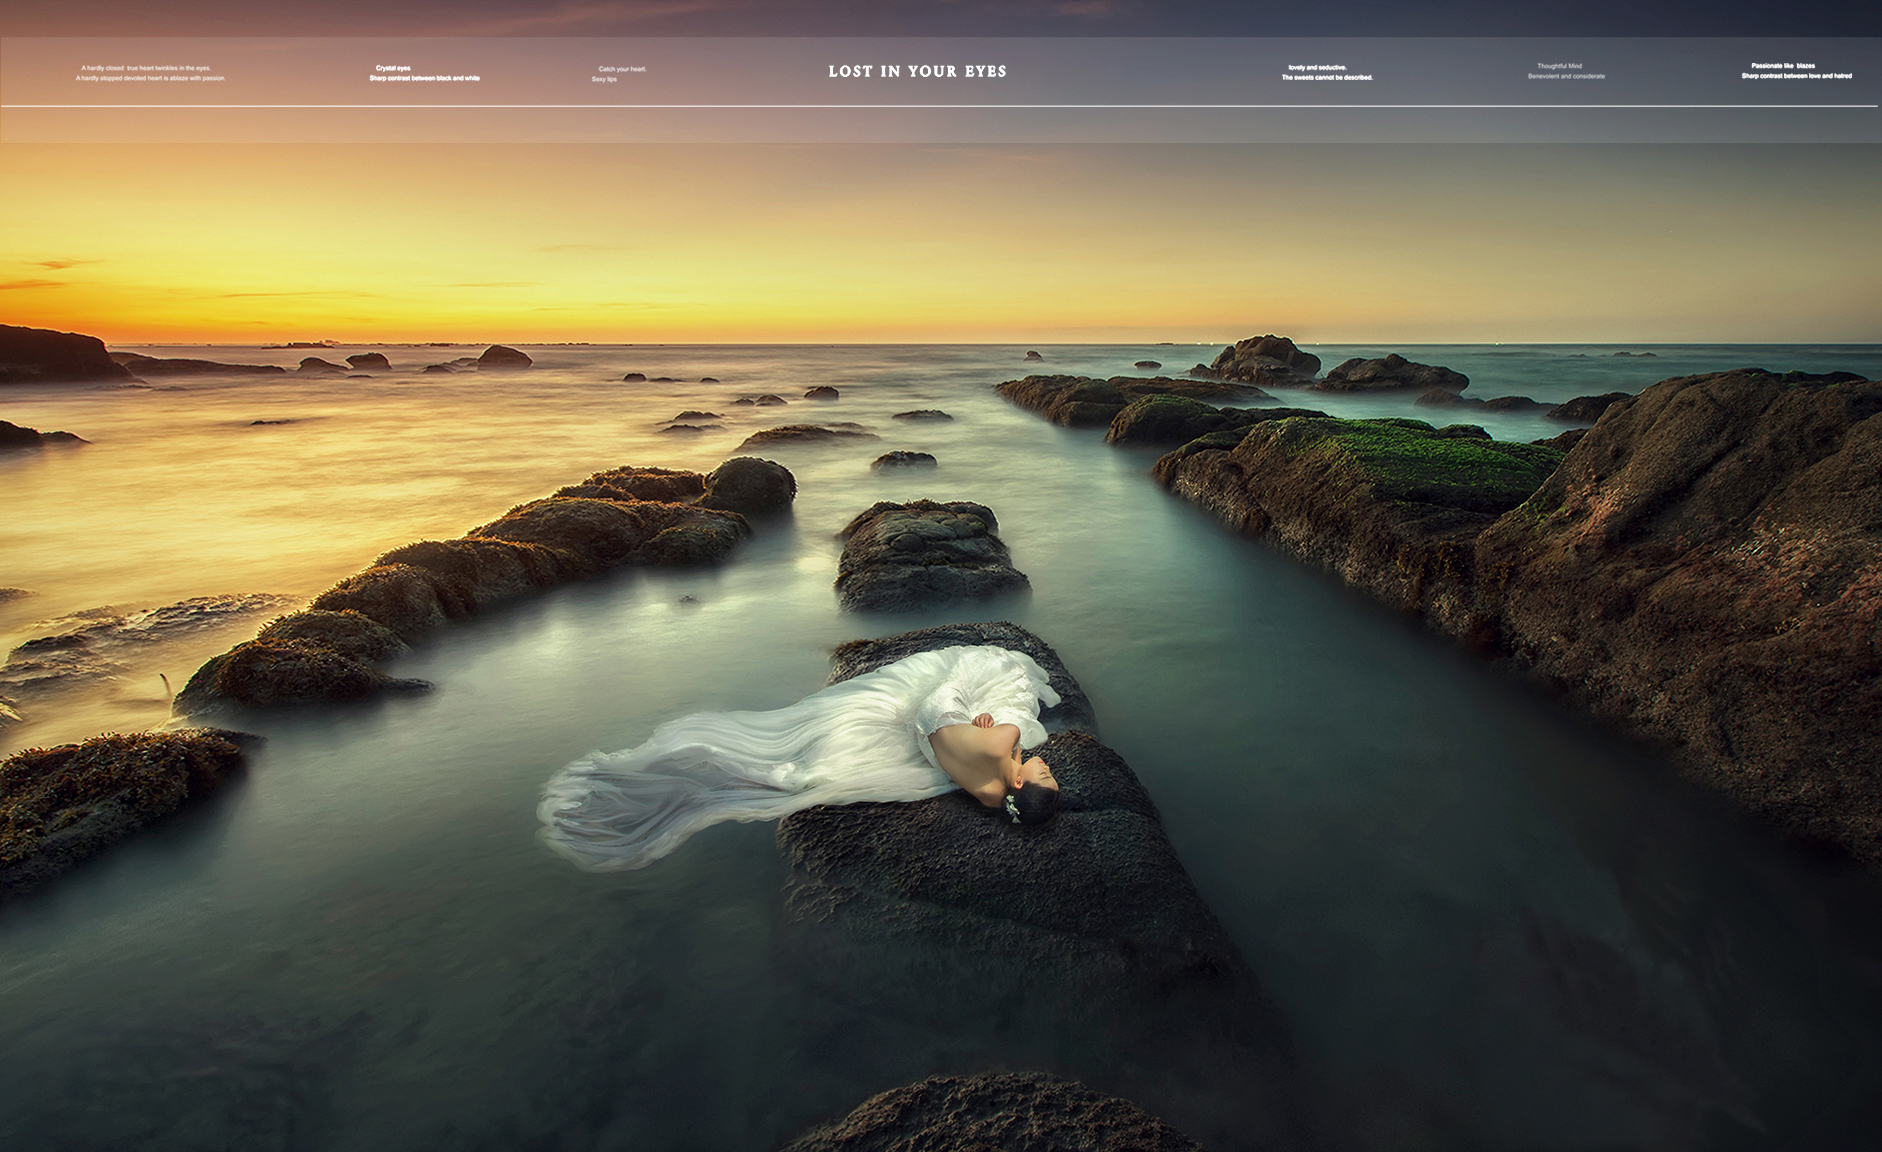Click the isolated rock directly above the bride
The height and width of the screenshot is (1152, 1882).
click(x=925, y=555)
